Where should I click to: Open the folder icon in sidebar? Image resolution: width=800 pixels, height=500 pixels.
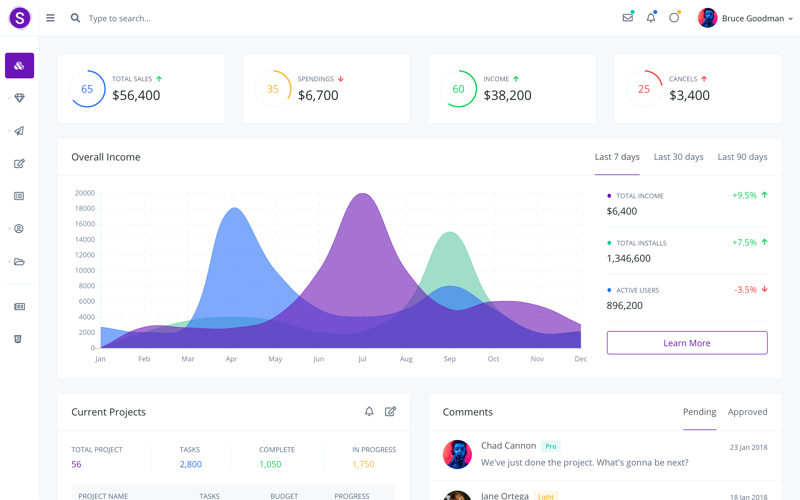click(19, 262)
